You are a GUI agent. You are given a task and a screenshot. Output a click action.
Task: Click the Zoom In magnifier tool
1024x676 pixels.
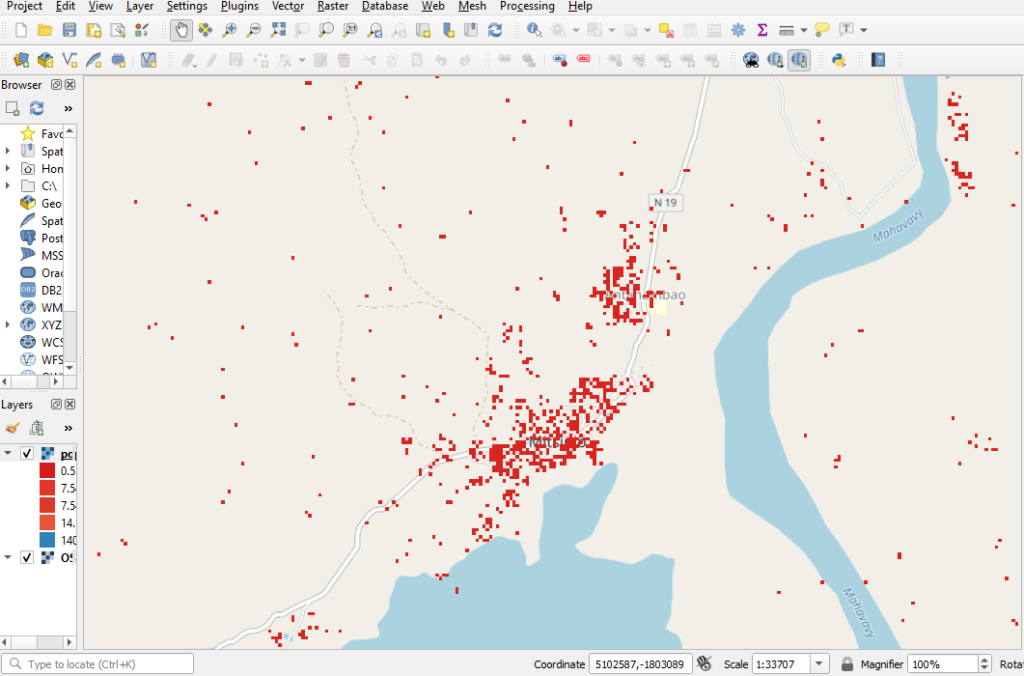[x=230, y=30]
